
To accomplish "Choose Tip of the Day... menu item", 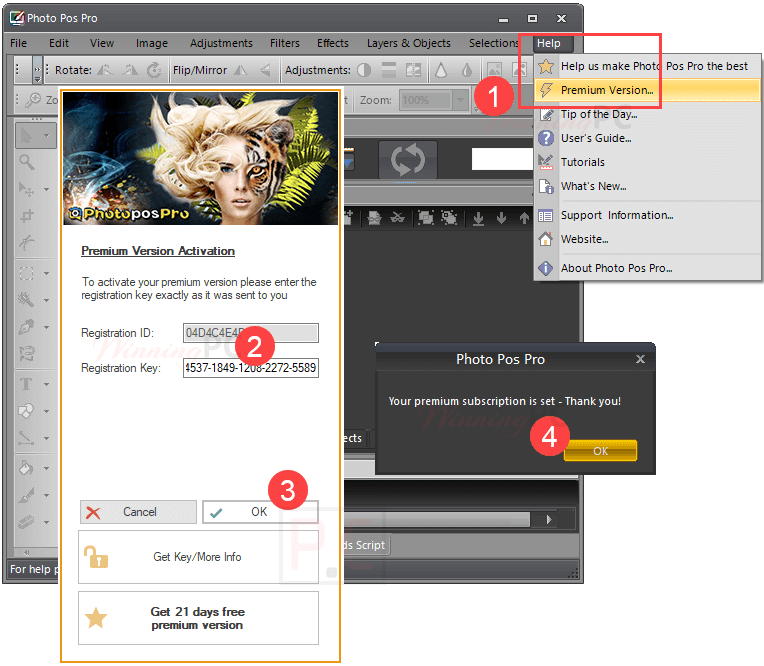I will point(647,114).
